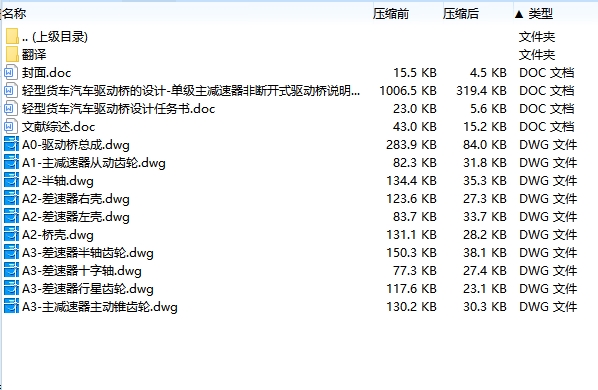Click the DWG icon for A0-驱动桥总成.dwg
598x390 pixels.
[x=11, y=144]
